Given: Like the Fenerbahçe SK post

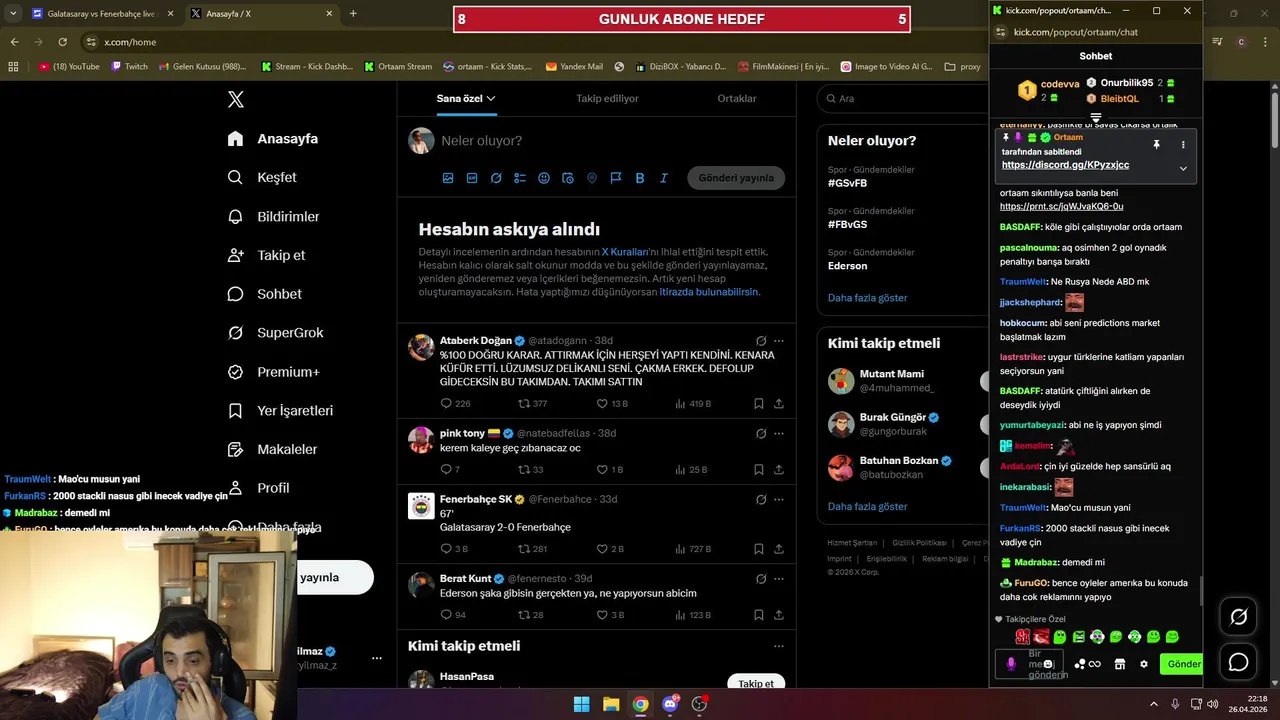Looking at the screenshot, I should [x=602, y=548].
